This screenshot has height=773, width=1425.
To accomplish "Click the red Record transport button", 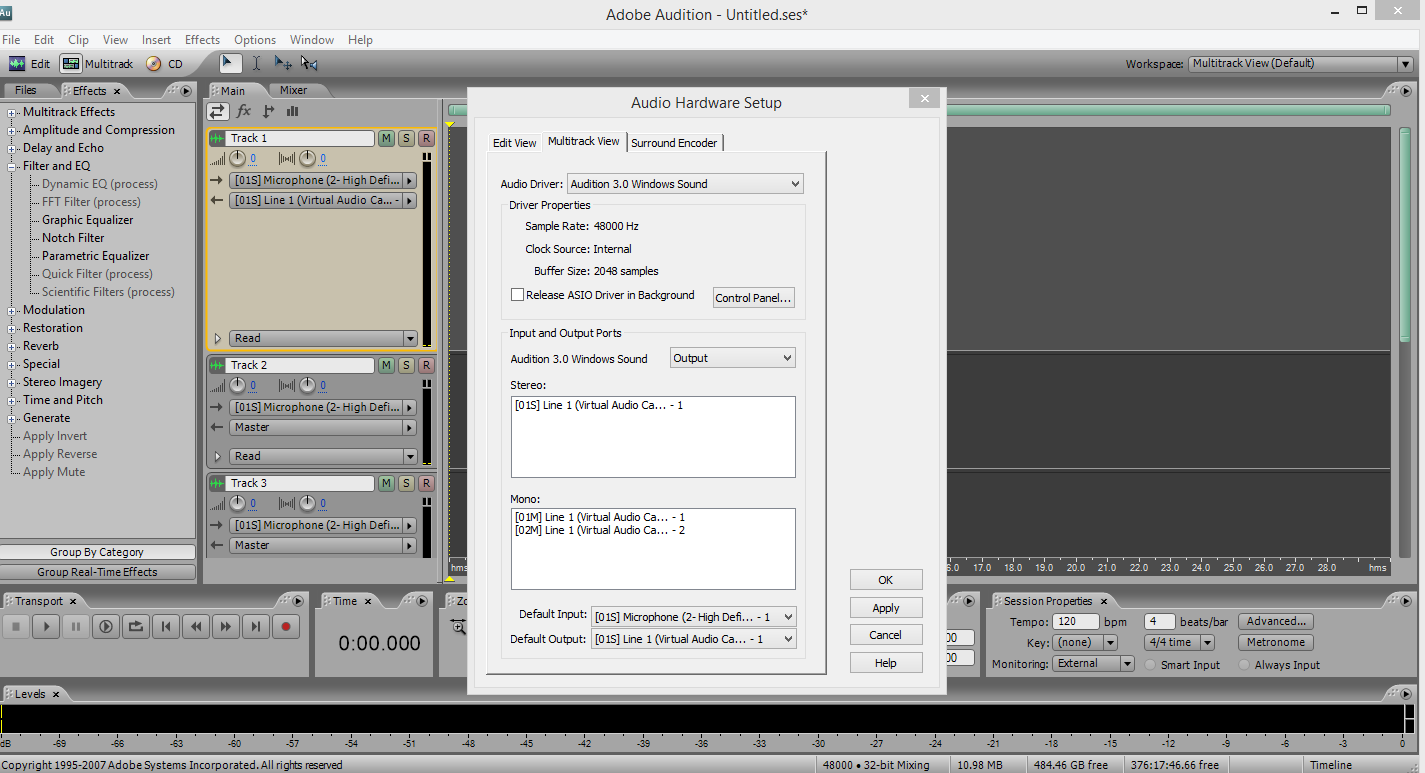I will [286, 626].
